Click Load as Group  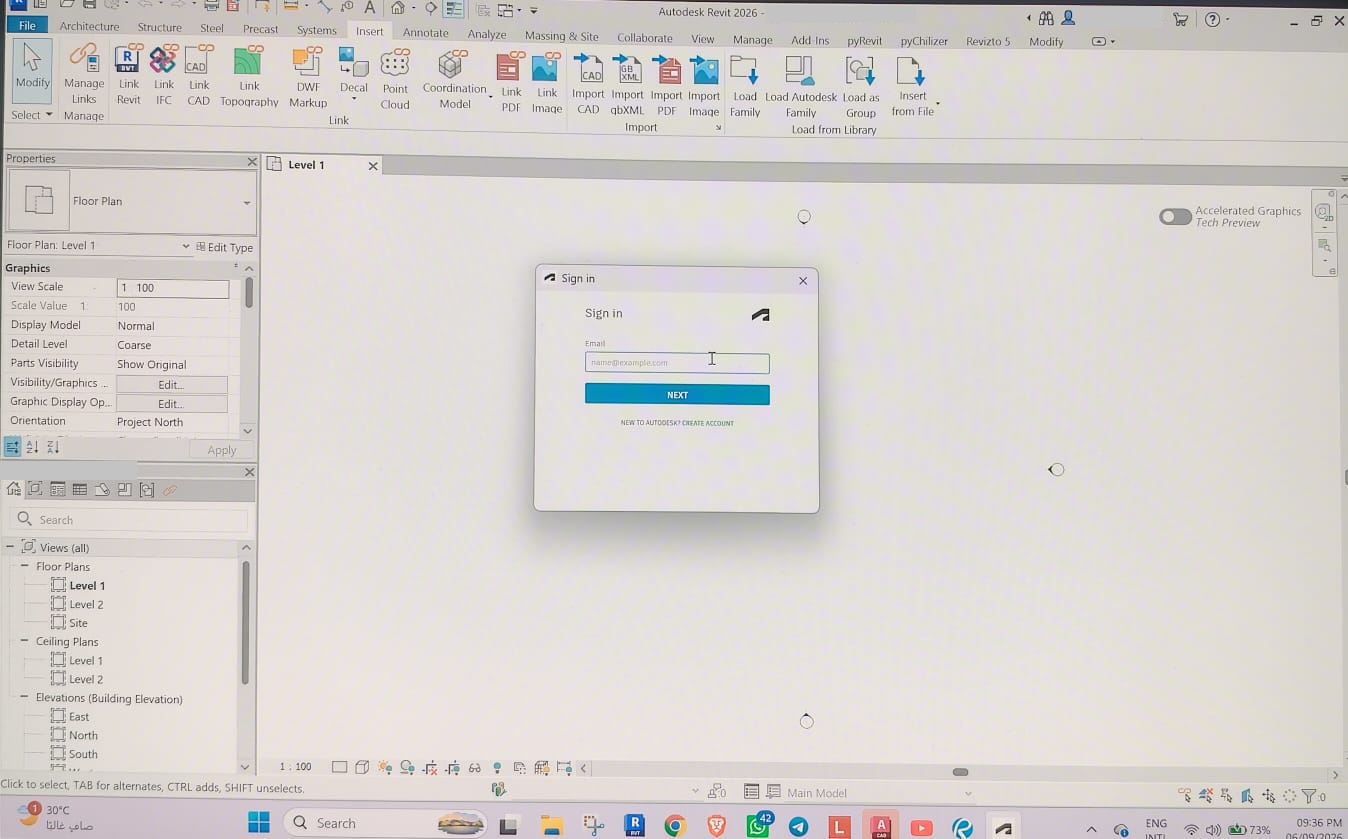coord(861,85)
